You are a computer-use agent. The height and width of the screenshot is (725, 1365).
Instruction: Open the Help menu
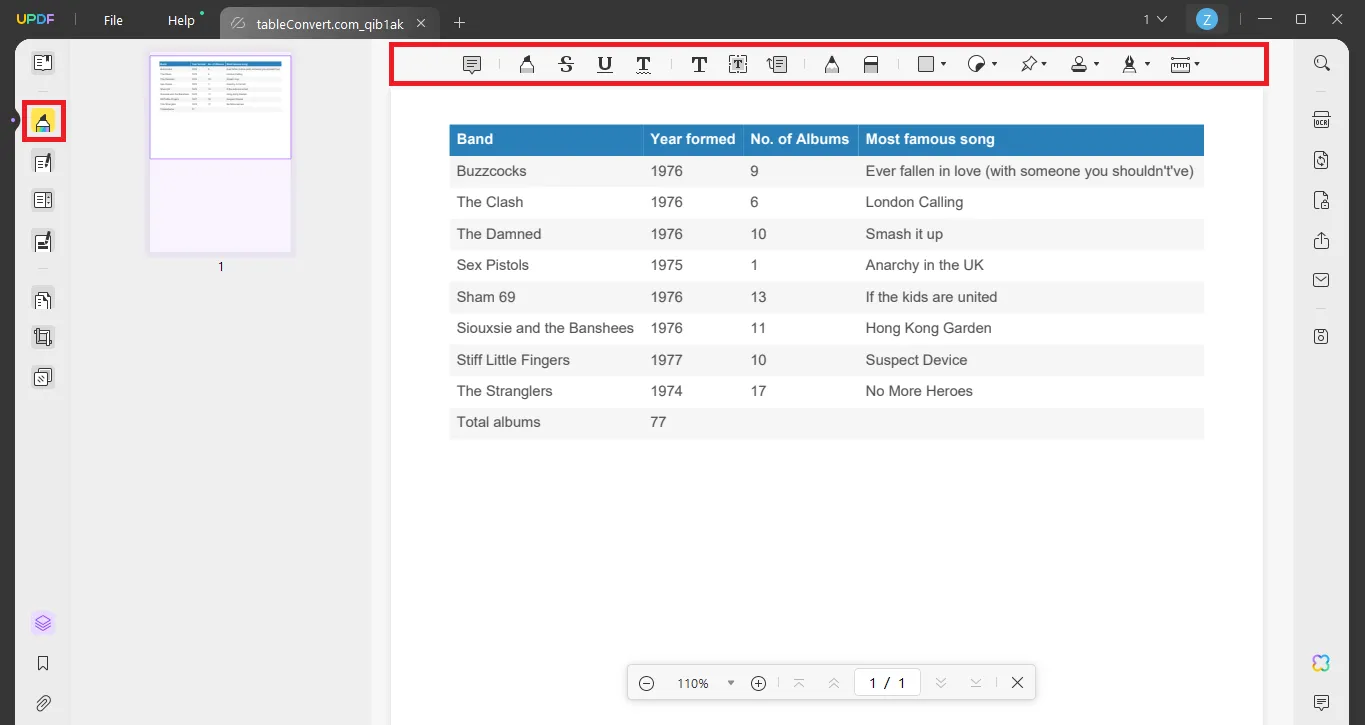pos(181,19)
